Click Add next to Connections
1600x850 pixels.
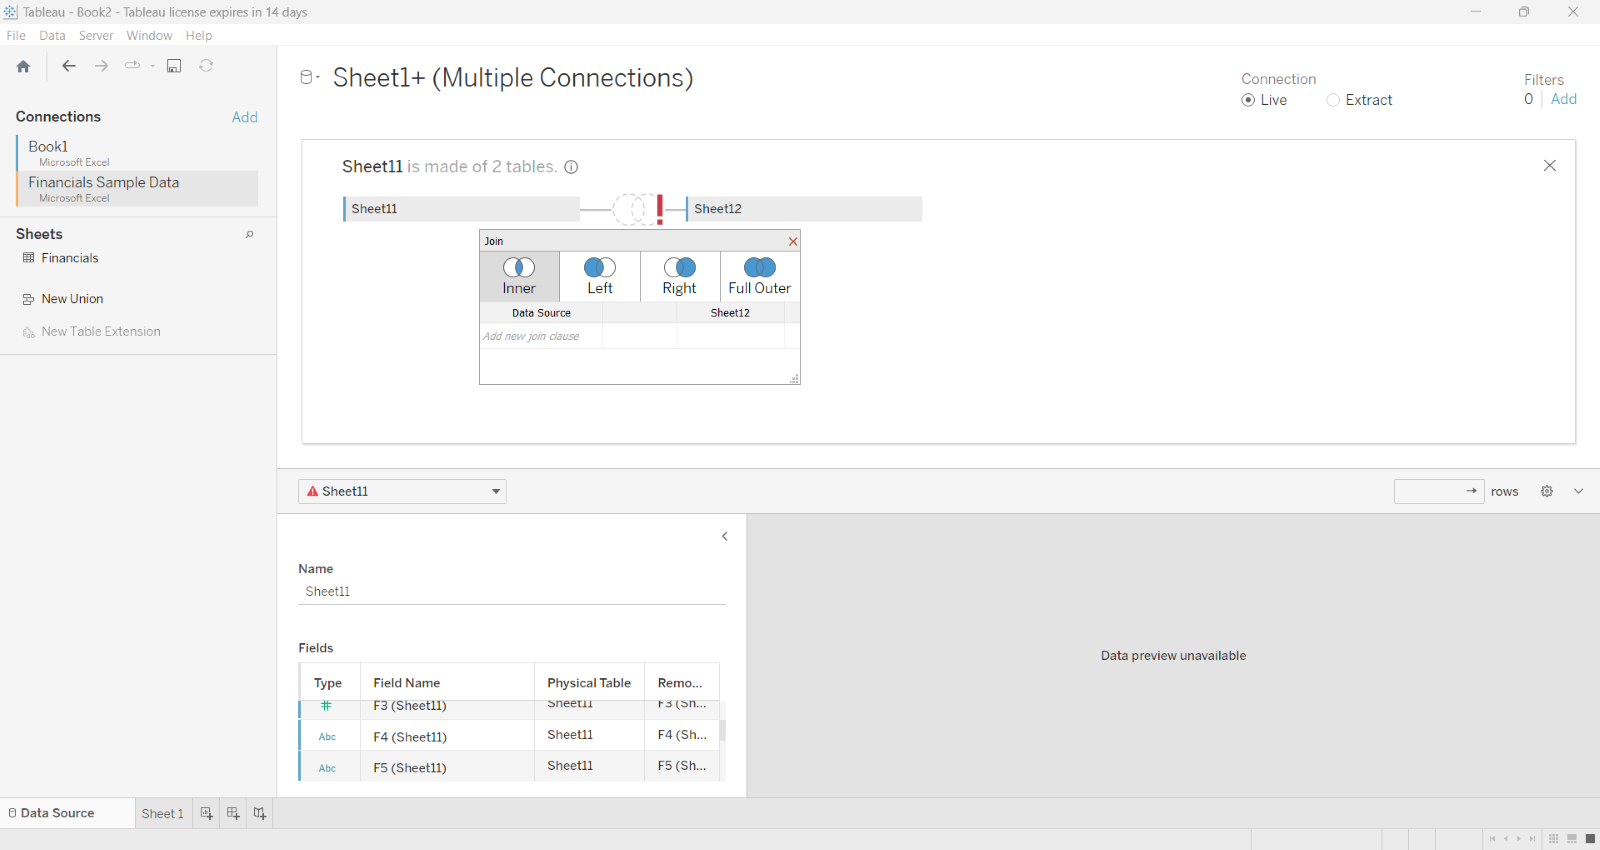point(244,117)
